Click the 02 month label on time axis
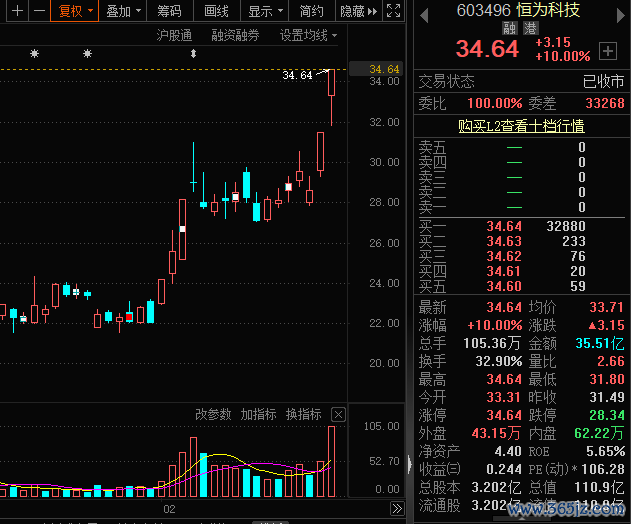Screen dimensions: 631x524 (x=169, y=509)
